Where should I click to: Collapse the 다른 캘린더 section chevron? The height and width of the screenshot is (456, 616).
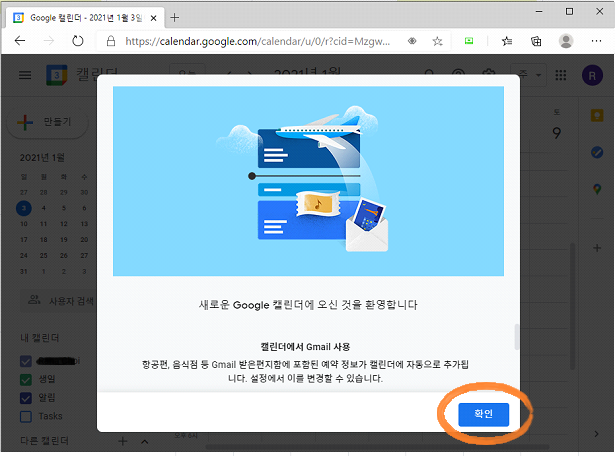pyautogui.click(x=145, y=441)
